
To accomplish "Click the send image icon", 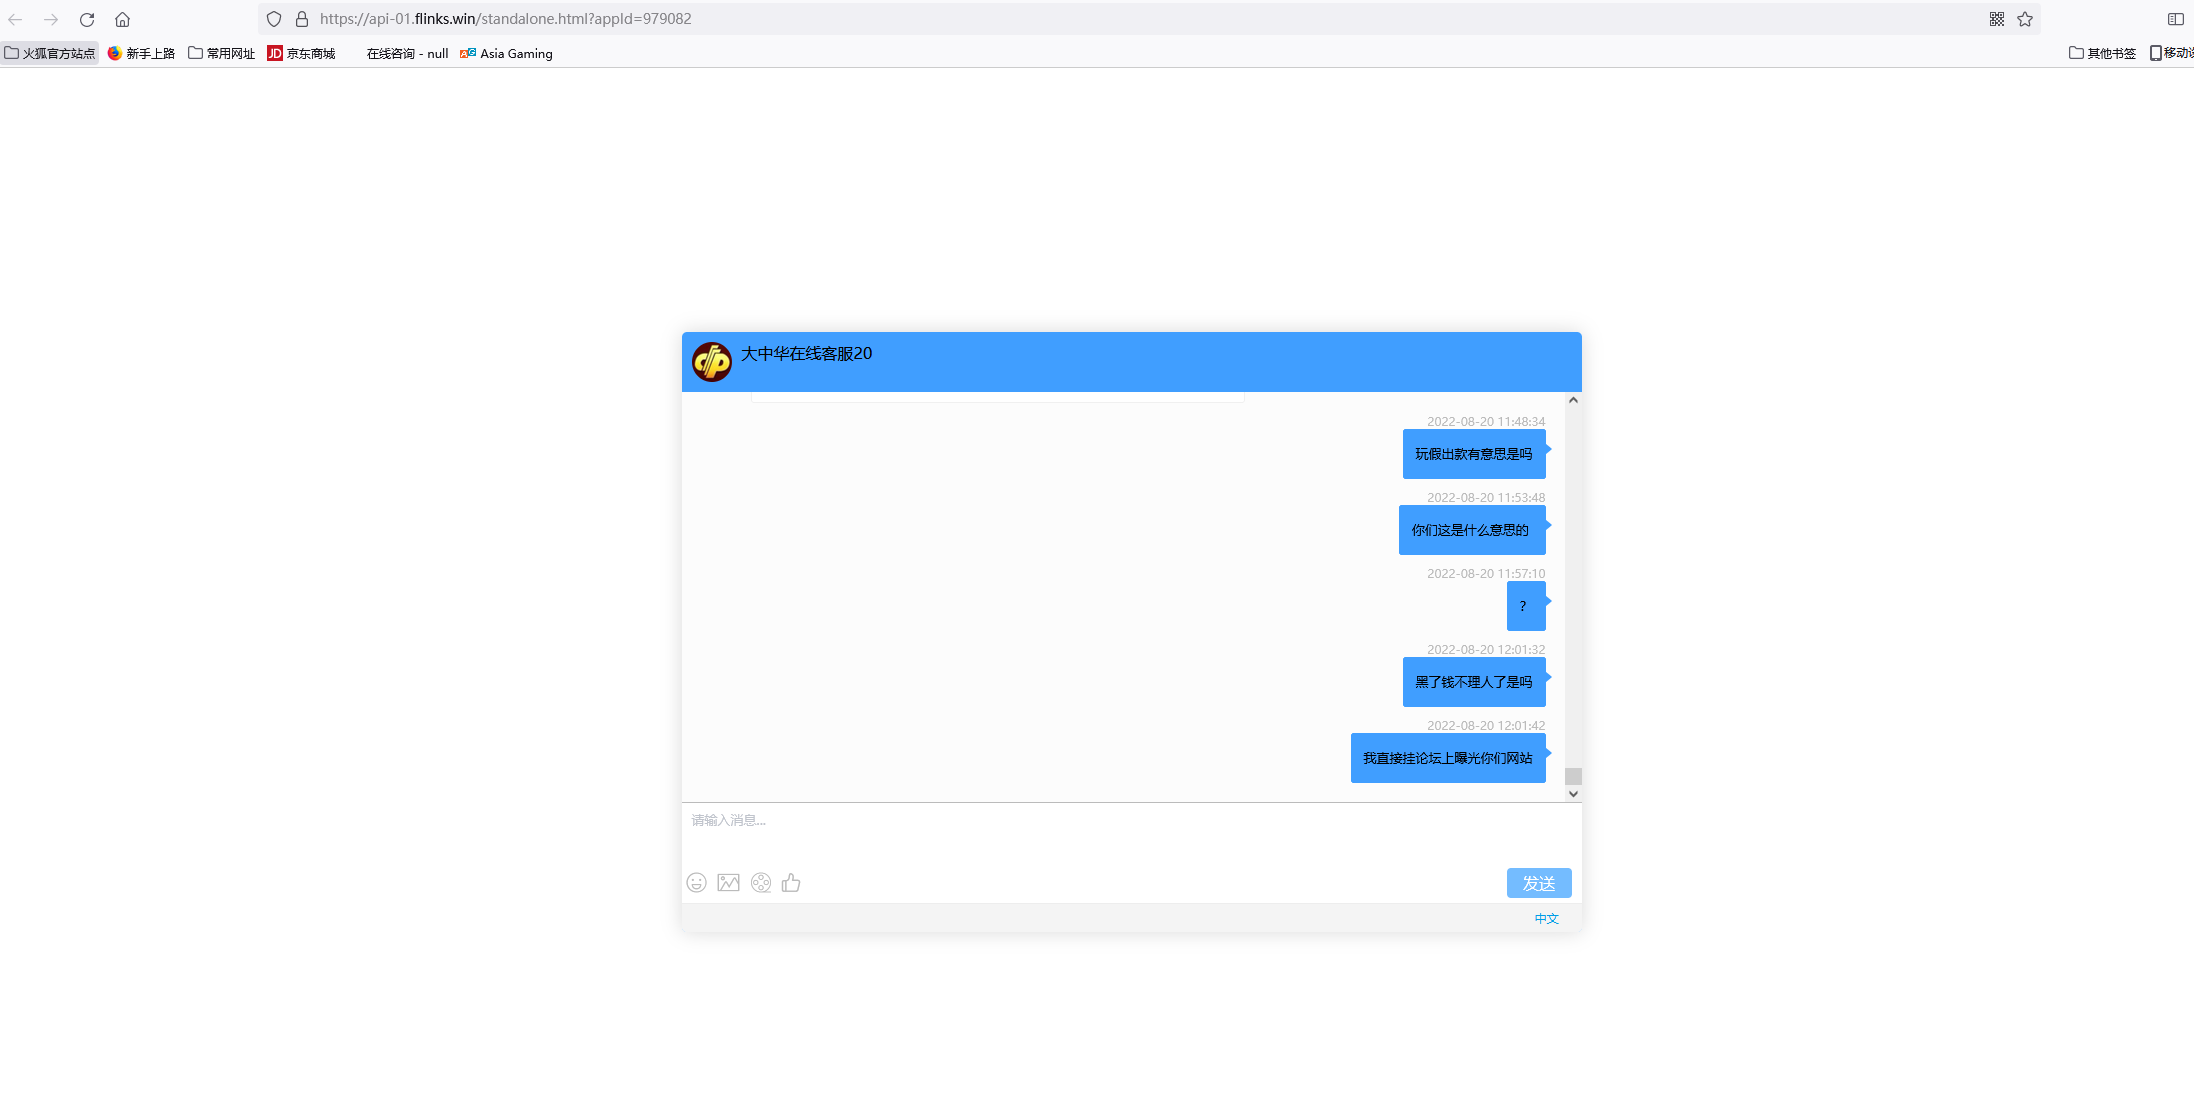I will tap(728, 882).
